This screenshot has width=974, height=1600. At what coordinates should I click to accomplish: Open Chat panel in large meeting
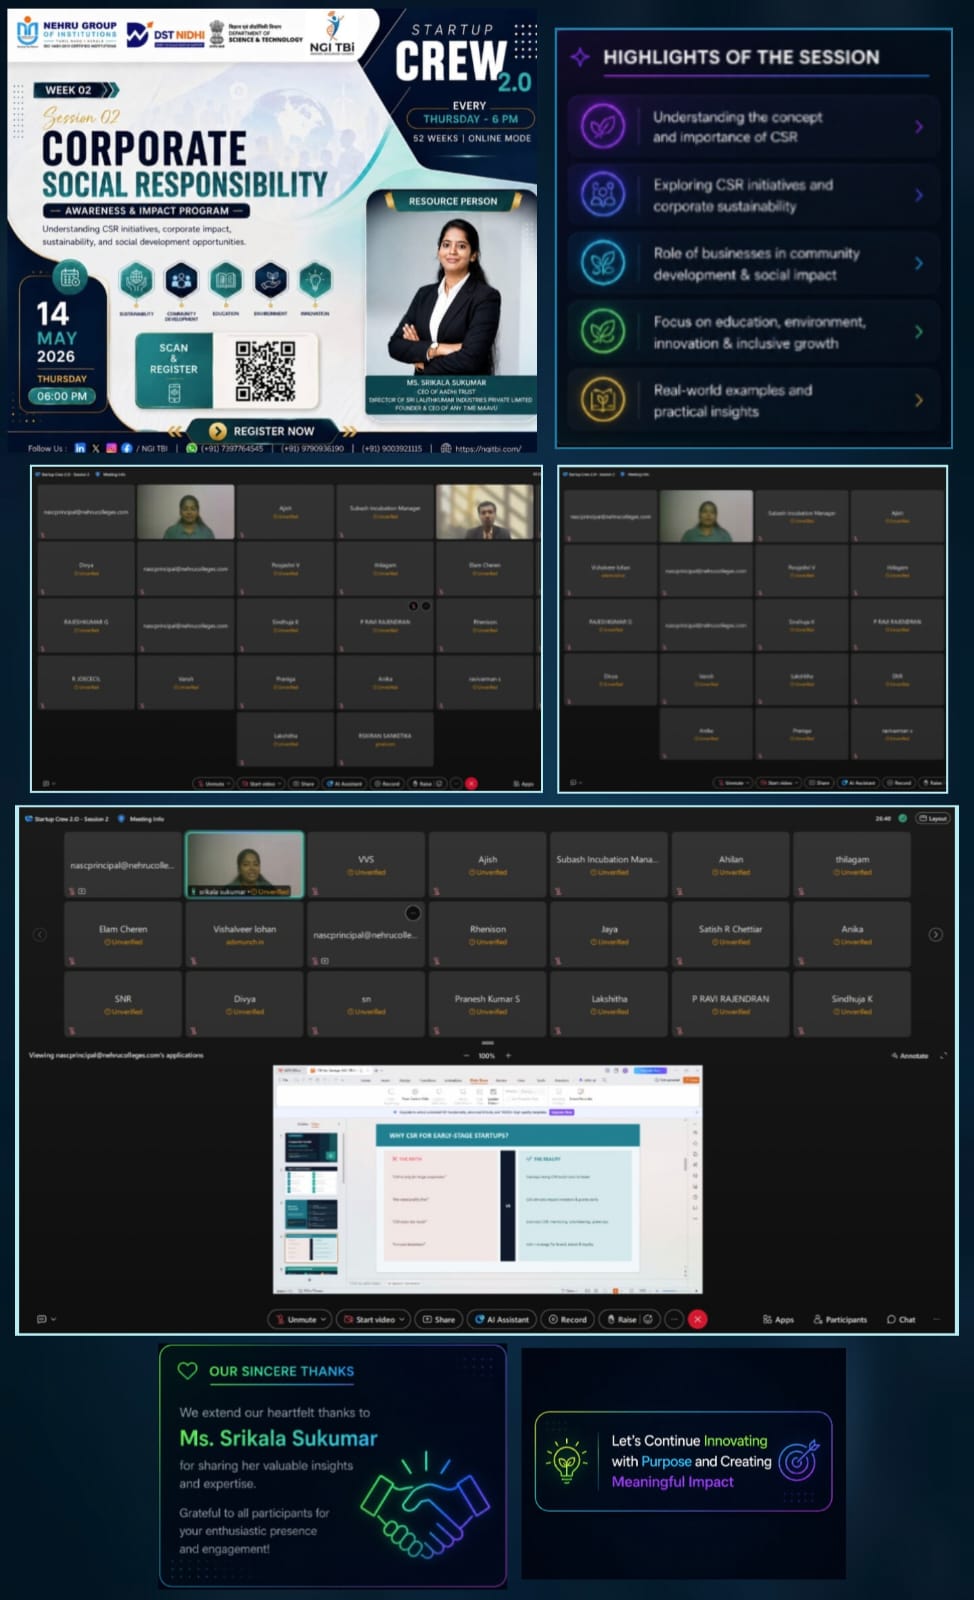click(x=900, y=1319)
